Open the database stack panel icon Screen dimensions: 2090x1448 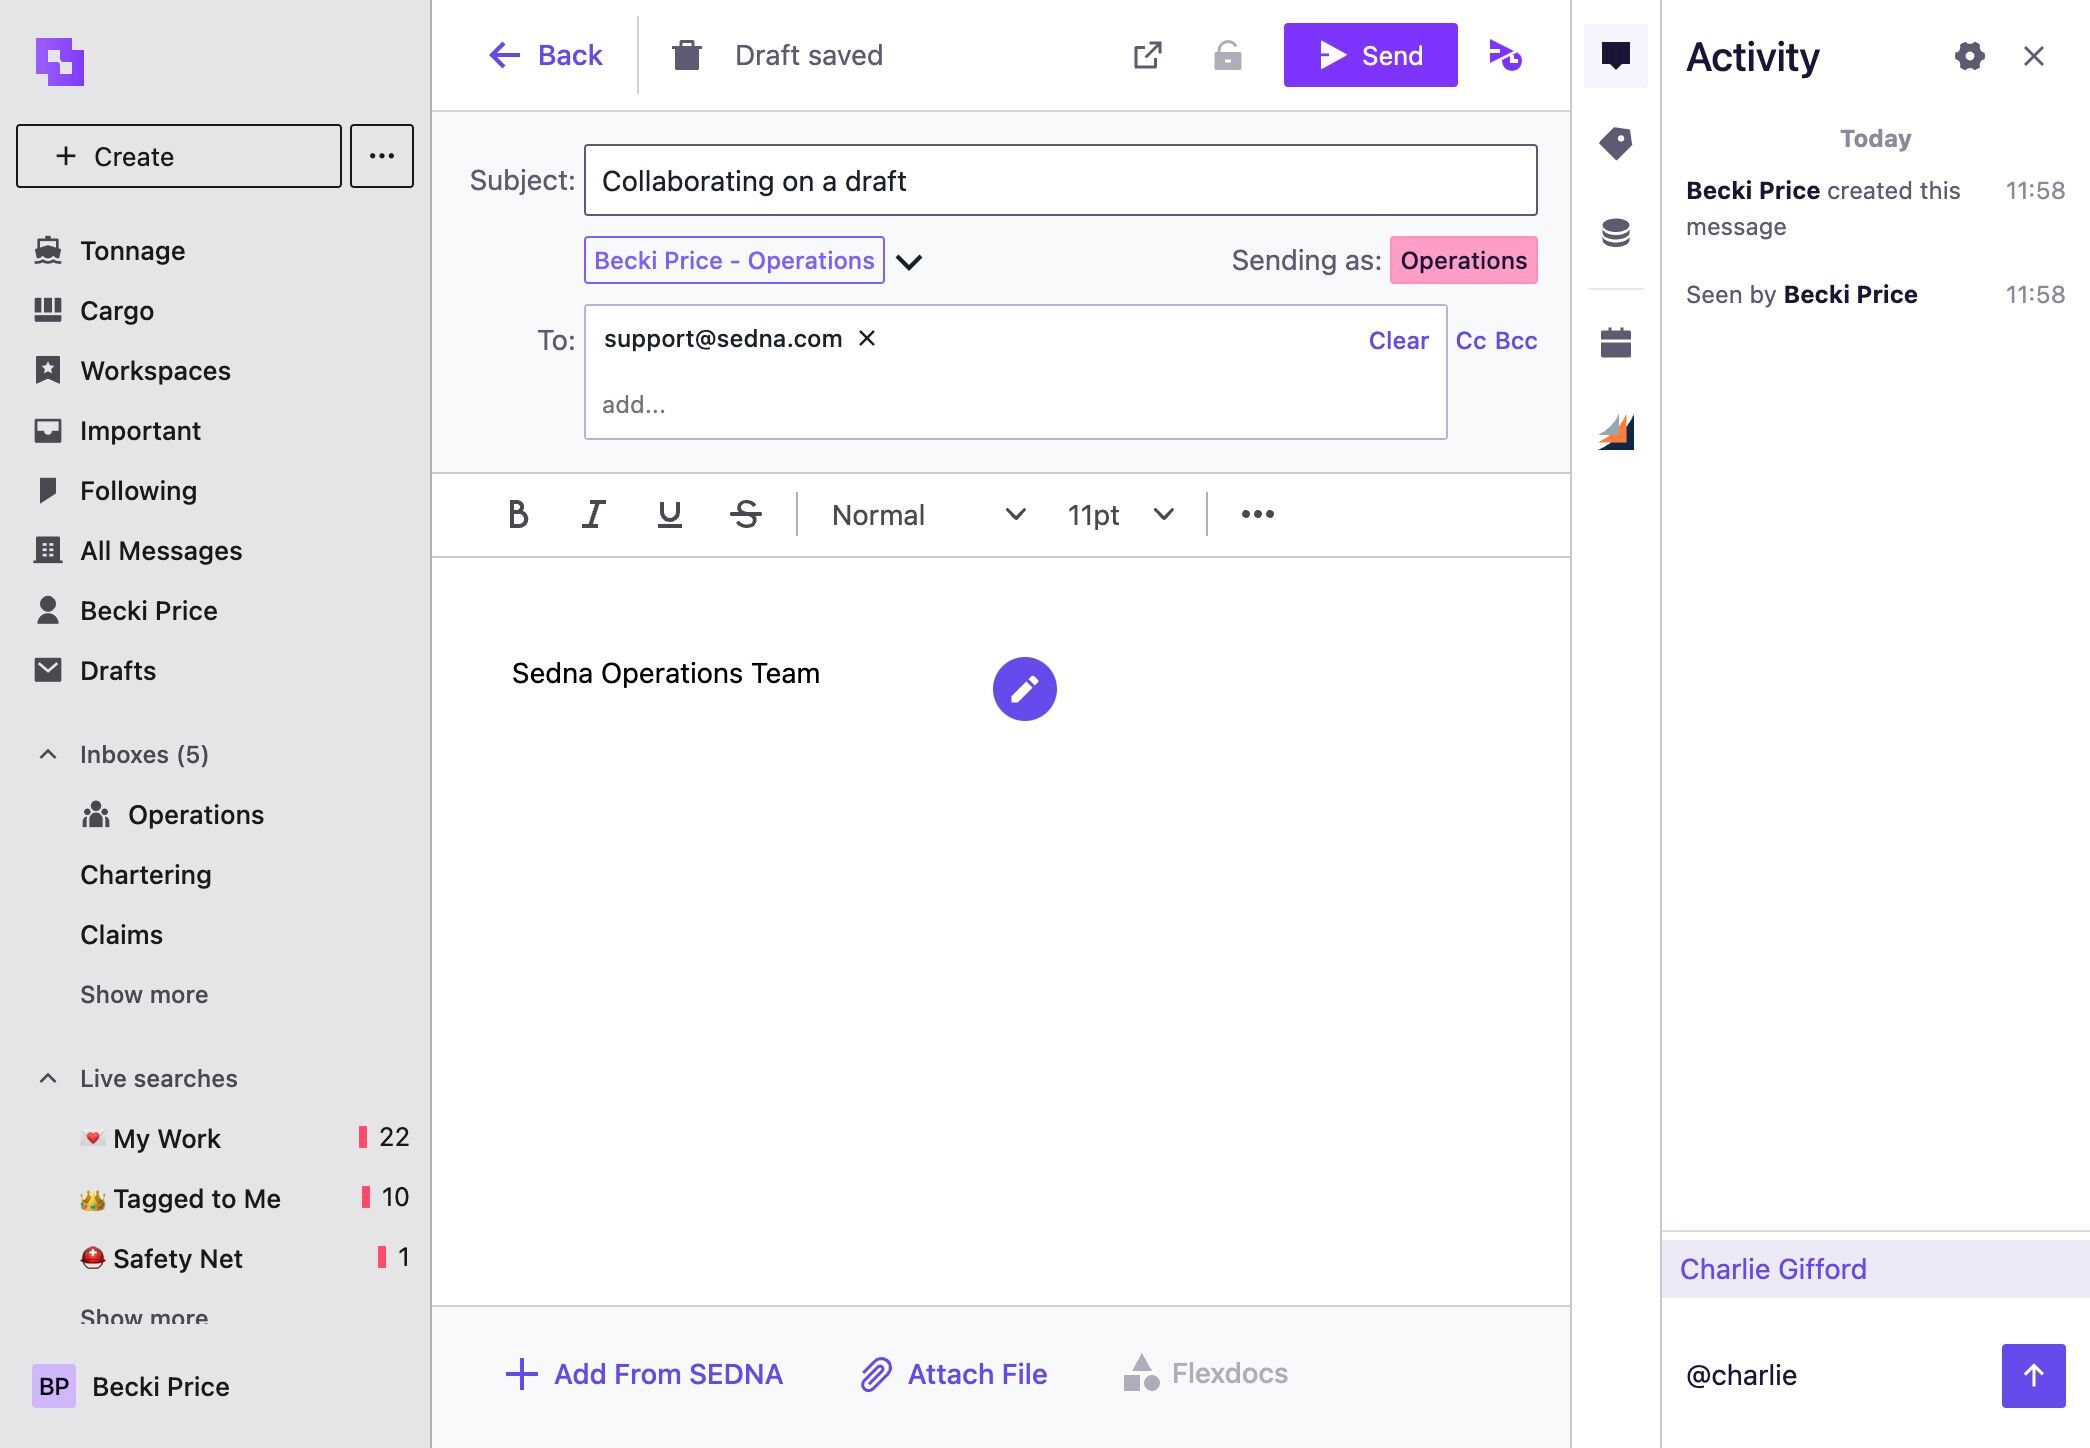point(1616,233)
